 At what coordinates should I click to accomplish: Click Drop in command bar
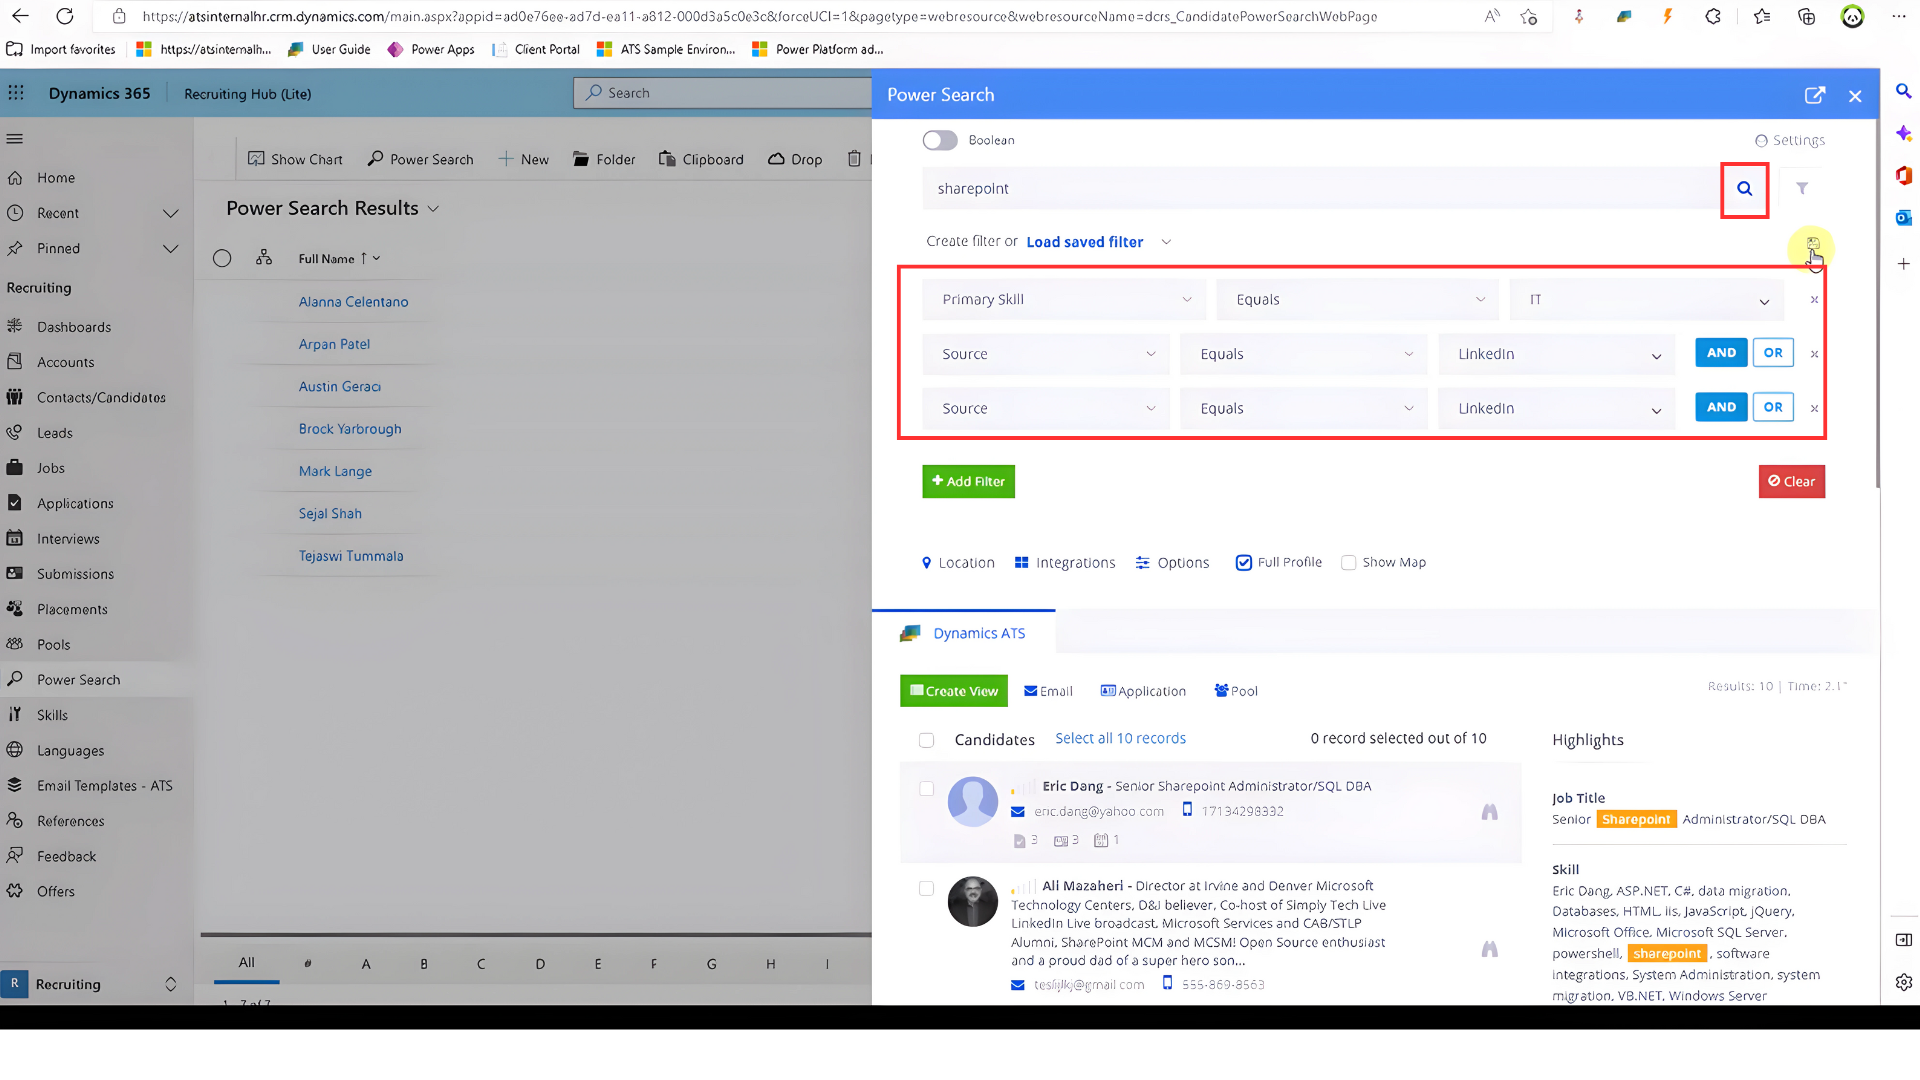[795, 159]
